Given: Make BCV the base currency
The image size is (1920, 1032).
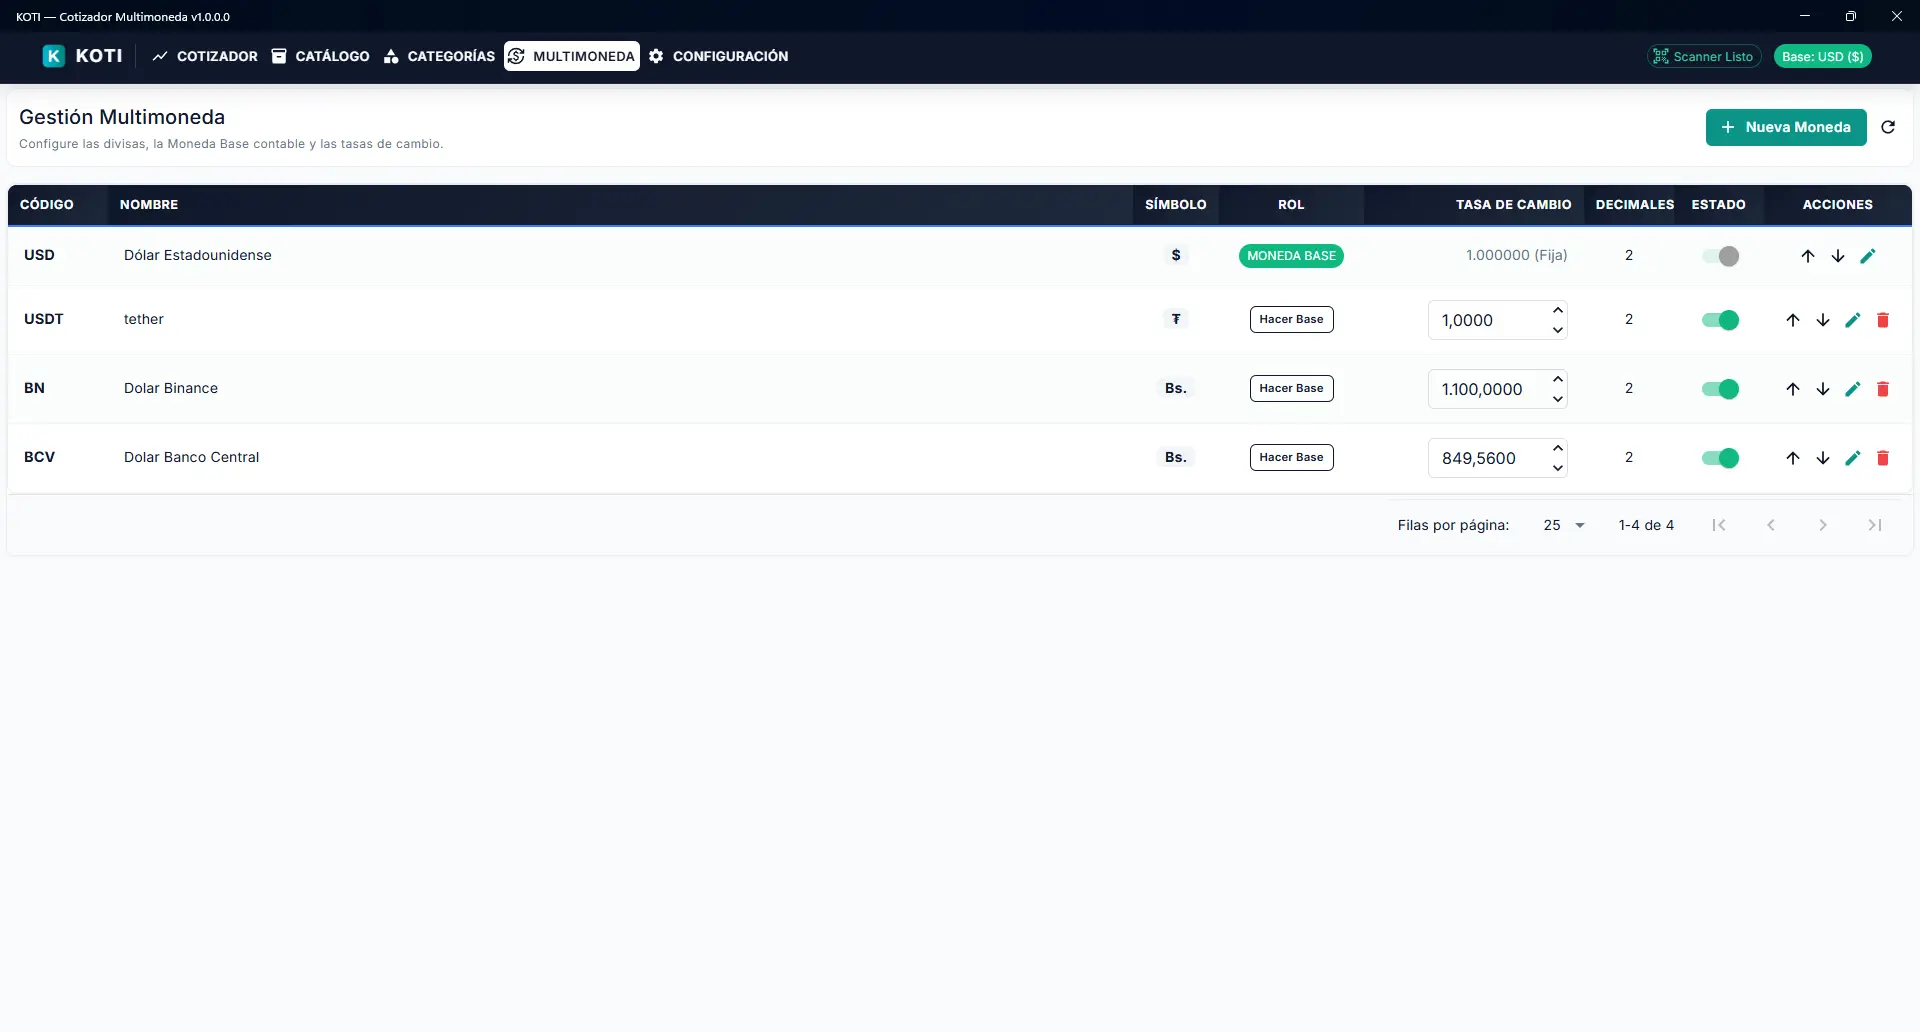Looking at the screenshot, I should [x=1291, y=458].
